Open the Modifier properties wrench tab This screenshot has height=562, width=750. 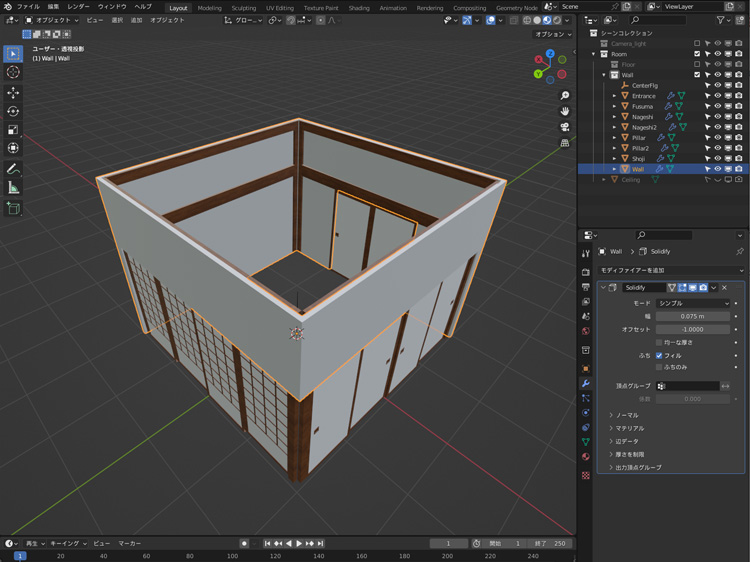586,383
